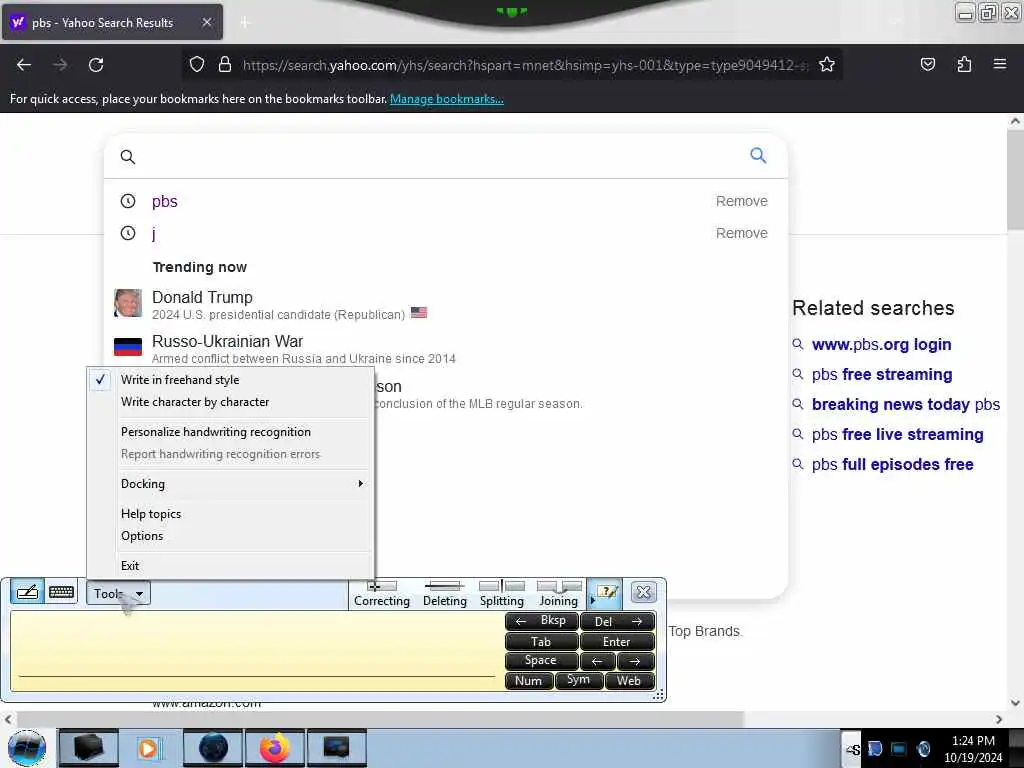1024x768 pixels.
Task: Click the Bksp key
Action: (x=541, y=621)
